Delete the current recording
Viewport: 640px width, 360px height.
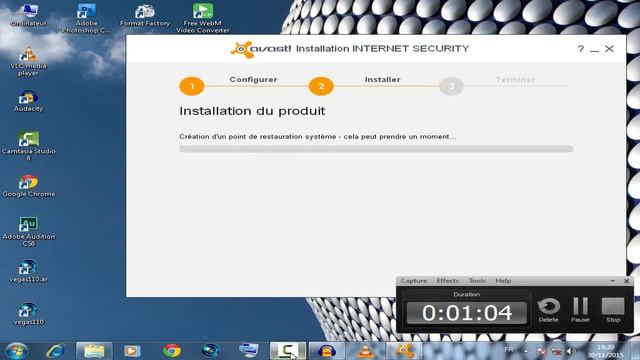click(548, 310)
